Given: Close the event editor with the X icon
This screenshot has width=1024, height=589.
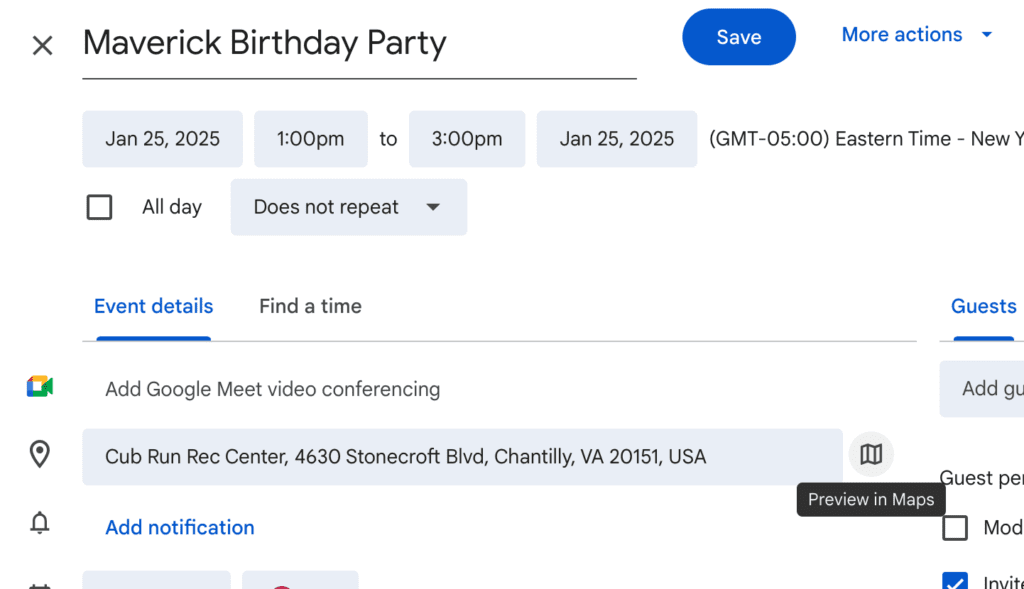Looking at the screenshot, I should (x=42, y=45).
